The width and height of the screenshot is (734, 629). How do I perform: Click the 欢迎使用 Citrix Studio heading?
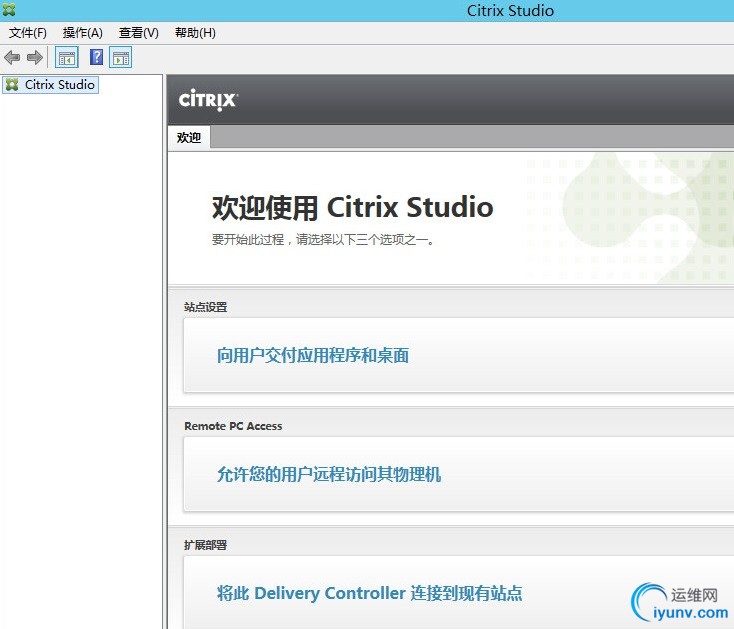coord(352,207)
